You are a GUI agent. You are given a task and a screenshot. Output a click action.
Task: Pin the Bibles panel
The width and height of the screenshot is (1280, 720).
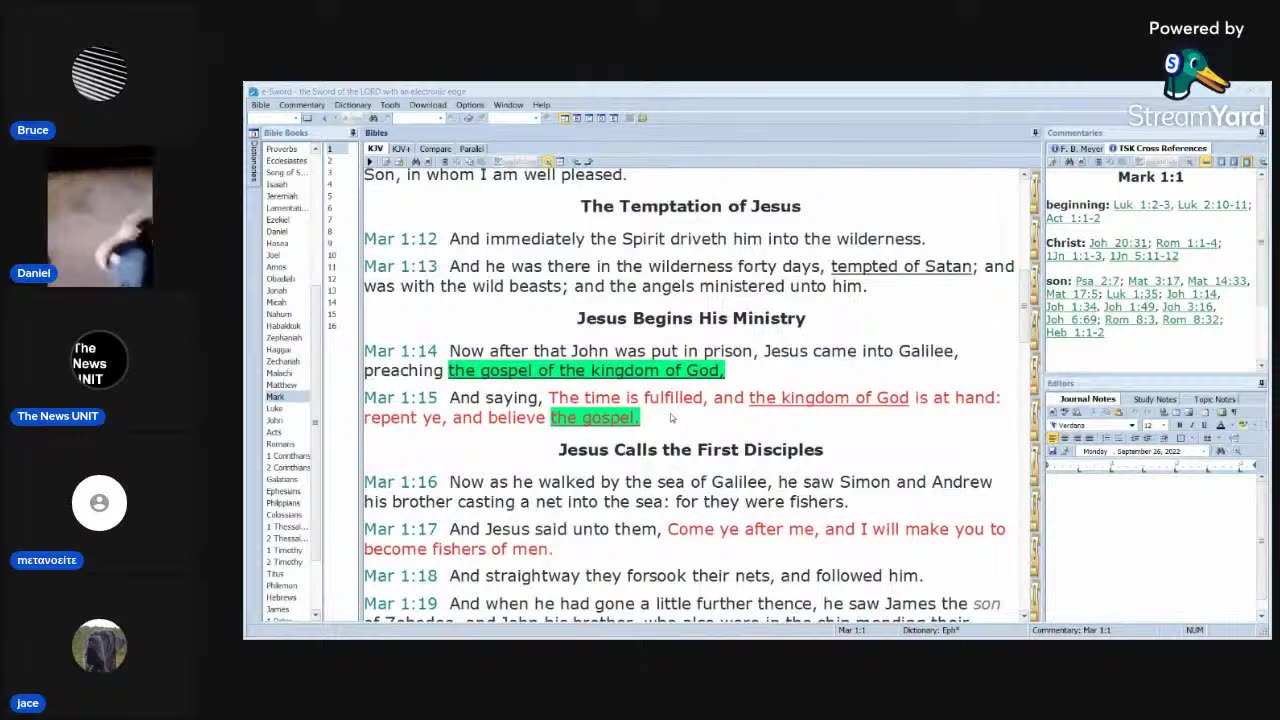pyautogui.click(x=1035, y=133)
